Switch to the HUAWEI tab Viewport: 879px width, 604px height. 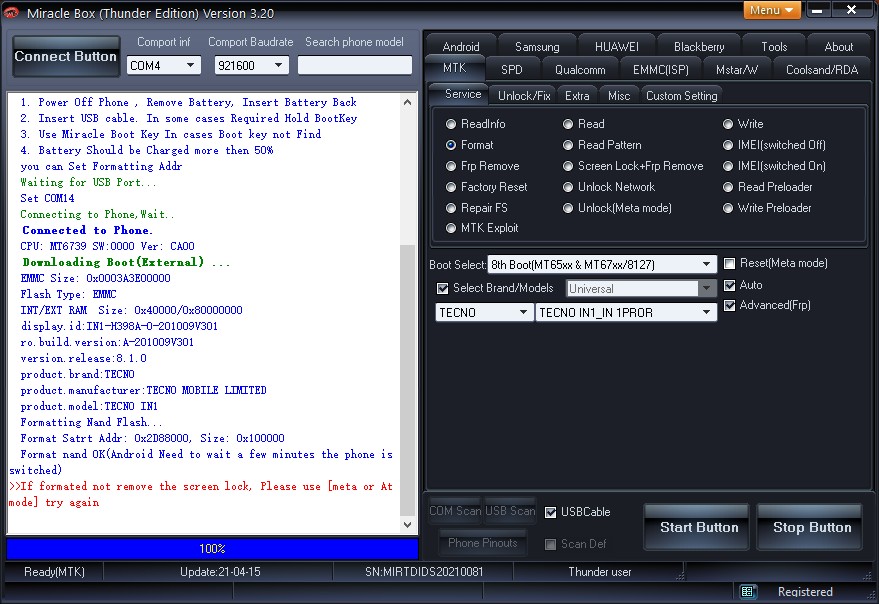(617, 47)
